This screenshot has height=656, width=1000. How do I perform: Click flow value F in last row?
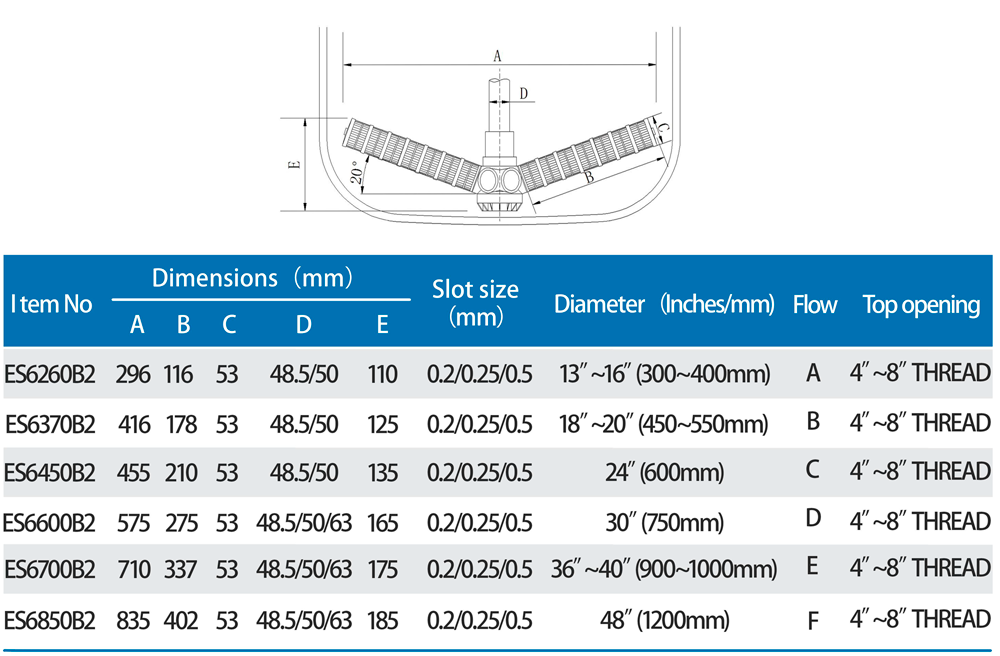click(812, 621)
